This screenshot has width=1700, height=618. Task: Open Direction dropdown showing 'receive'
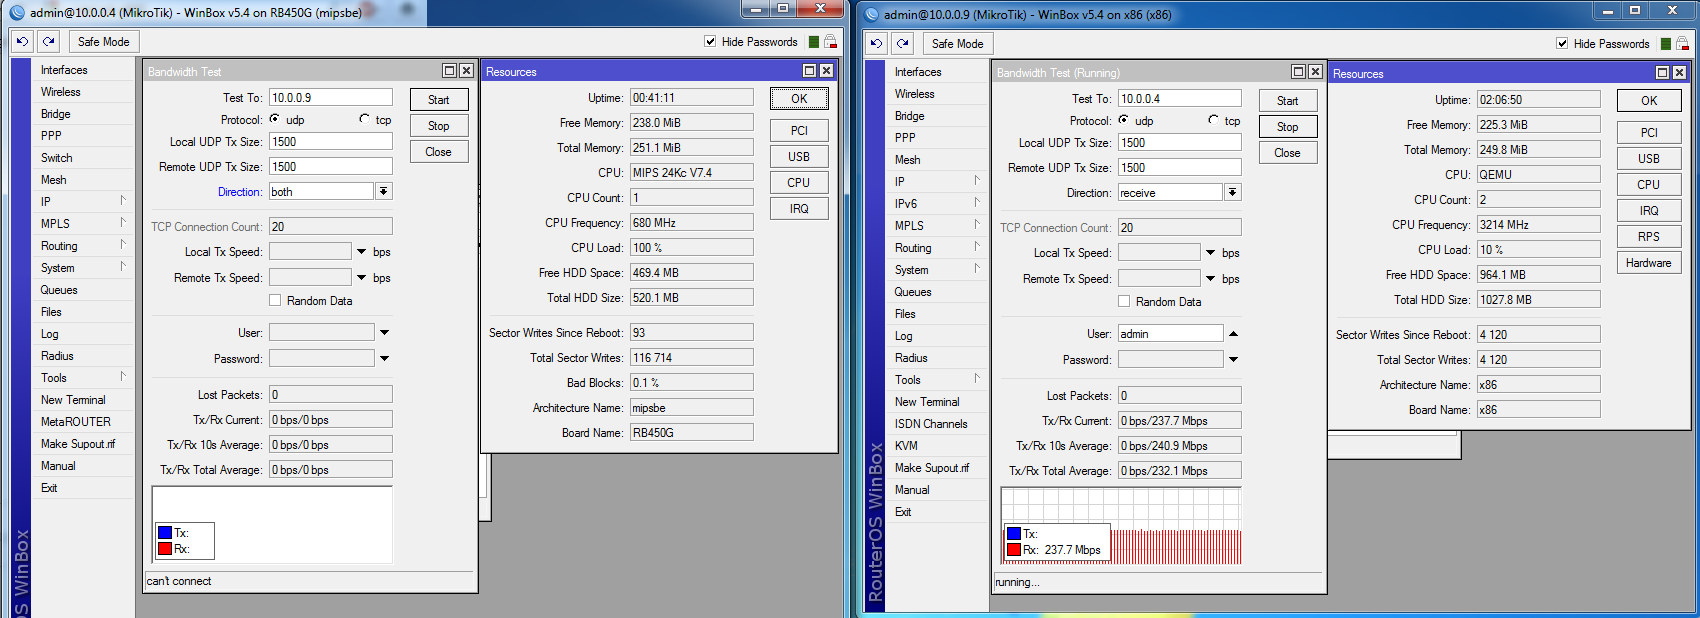click(1233, 192)
